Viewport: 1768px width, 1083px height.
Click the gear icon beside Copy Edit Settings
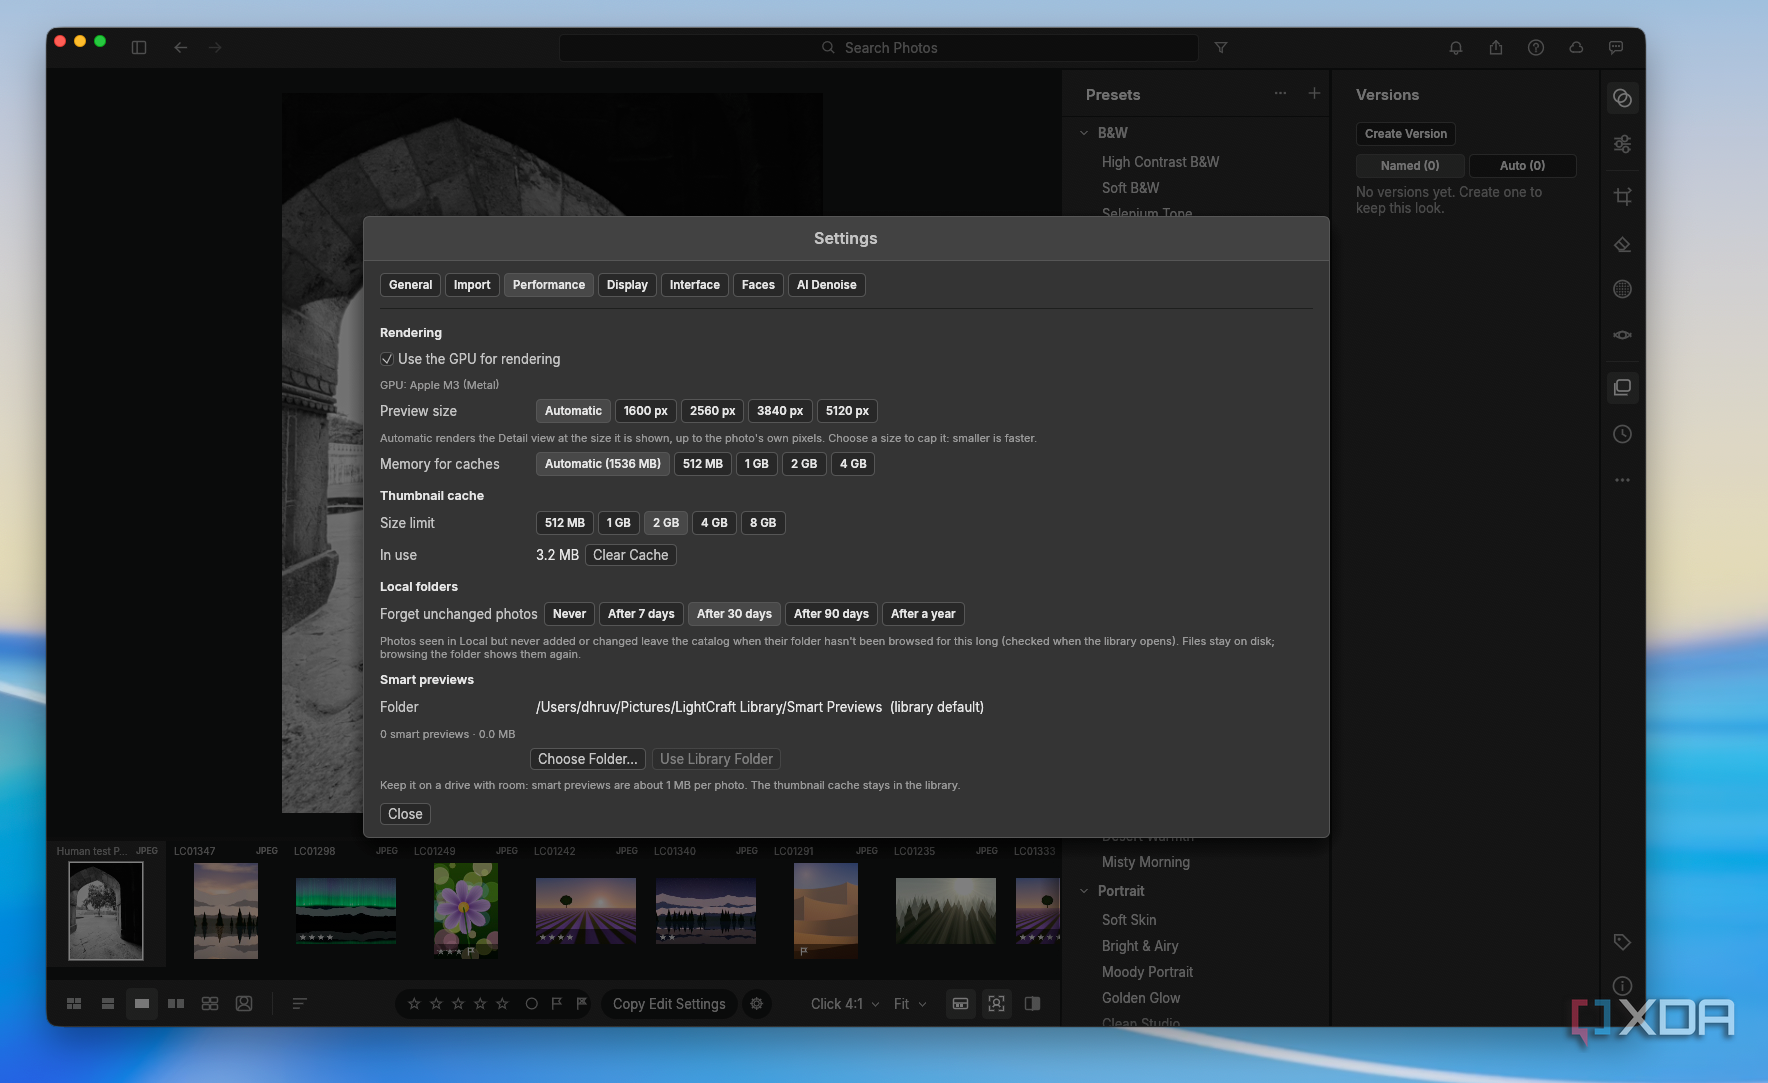[x=757, y=1004]
